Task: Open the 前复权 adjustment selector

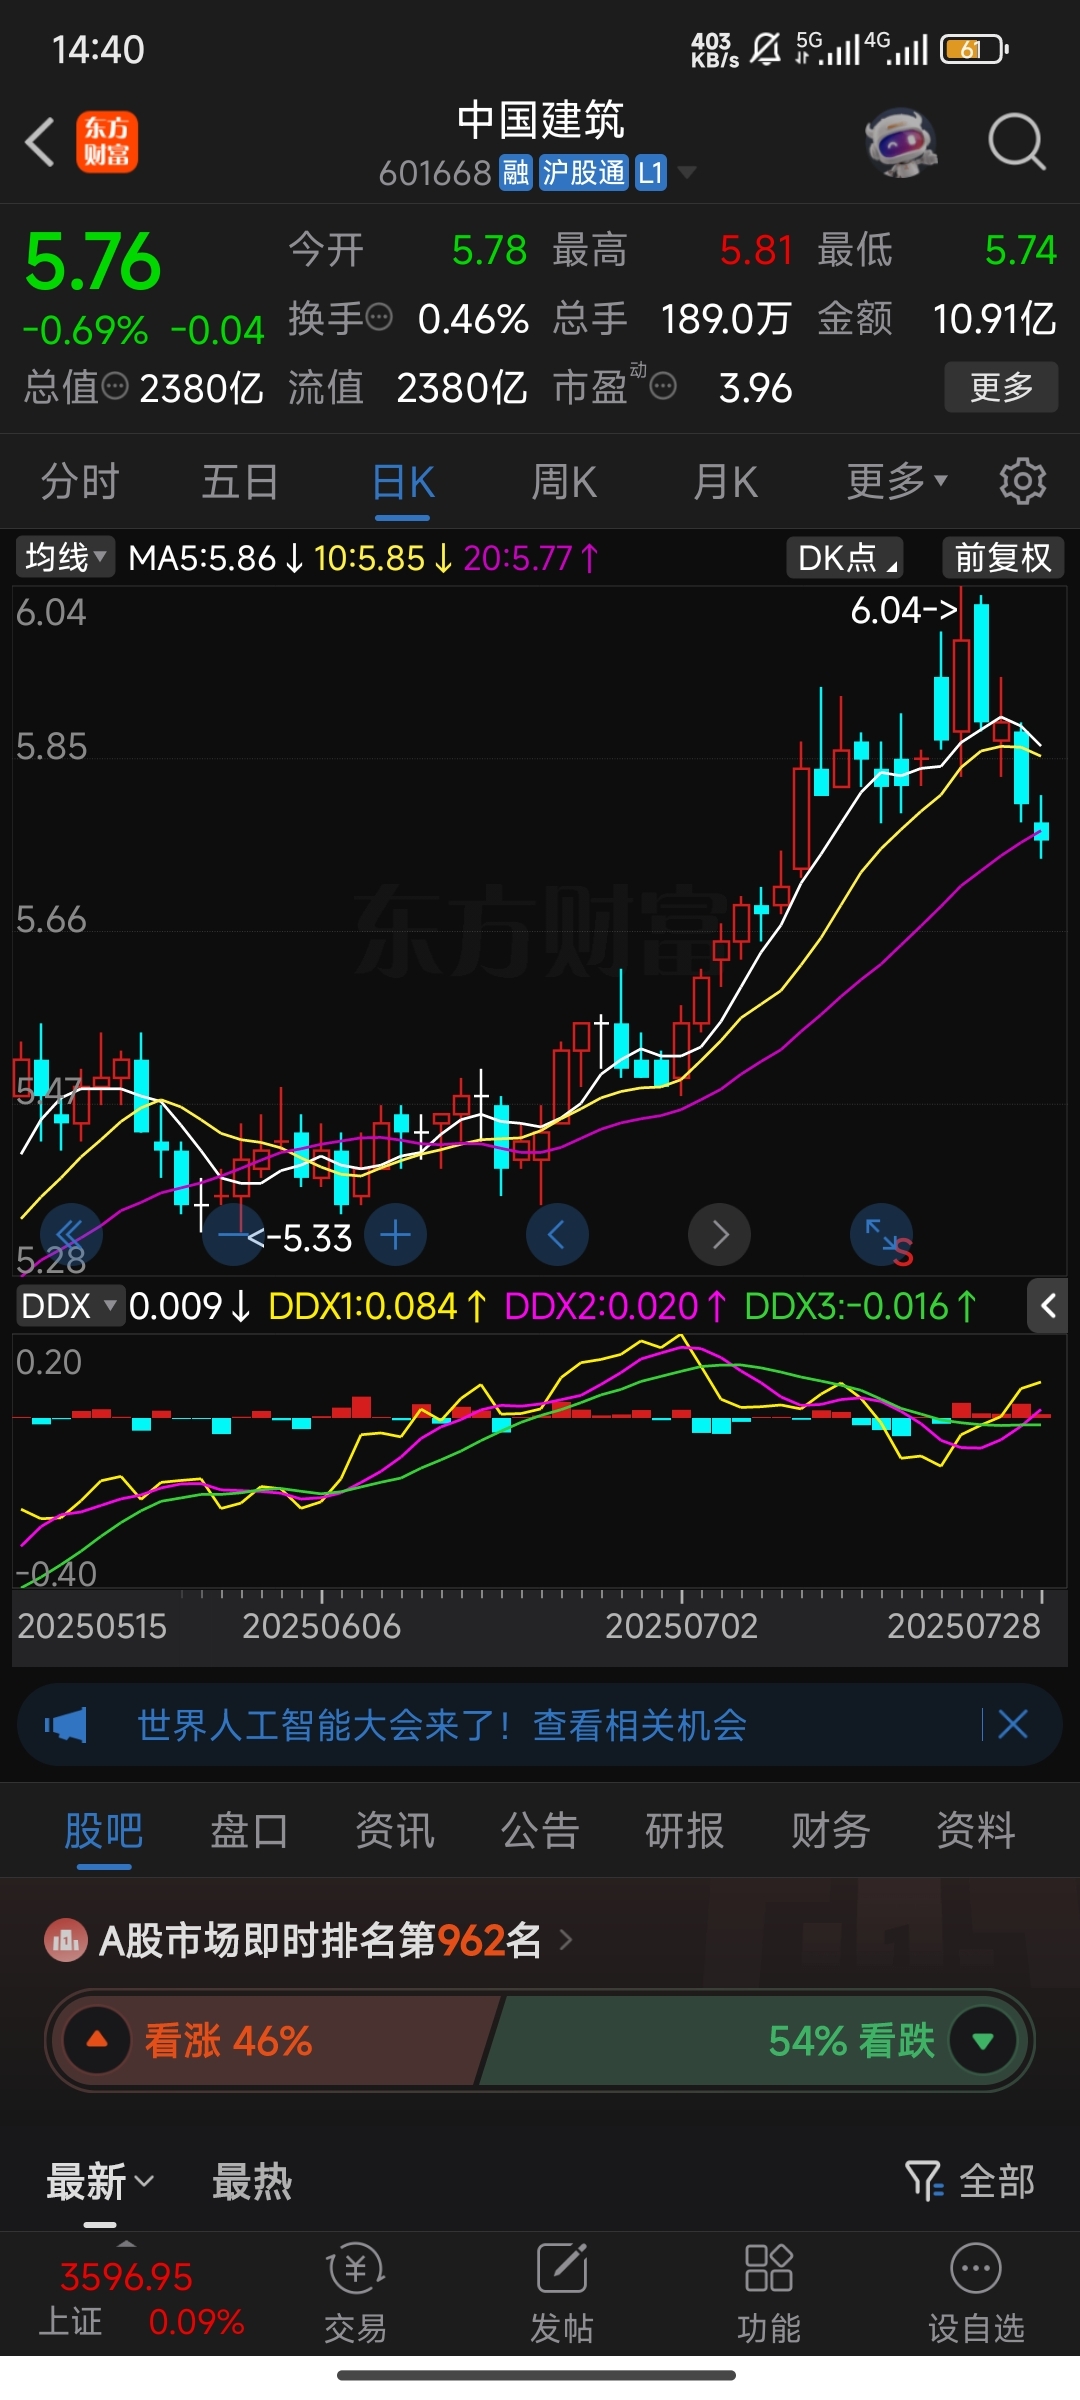Action: click(1003, 557)
